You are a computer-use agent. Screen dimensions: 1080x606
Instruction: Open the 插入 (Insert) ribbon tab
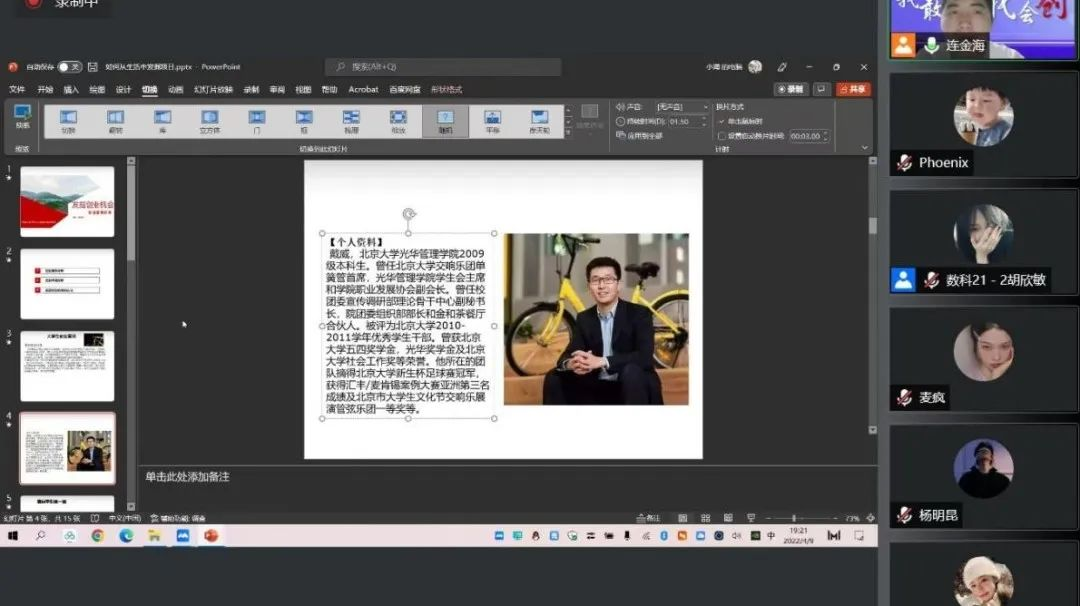(71, 89)
